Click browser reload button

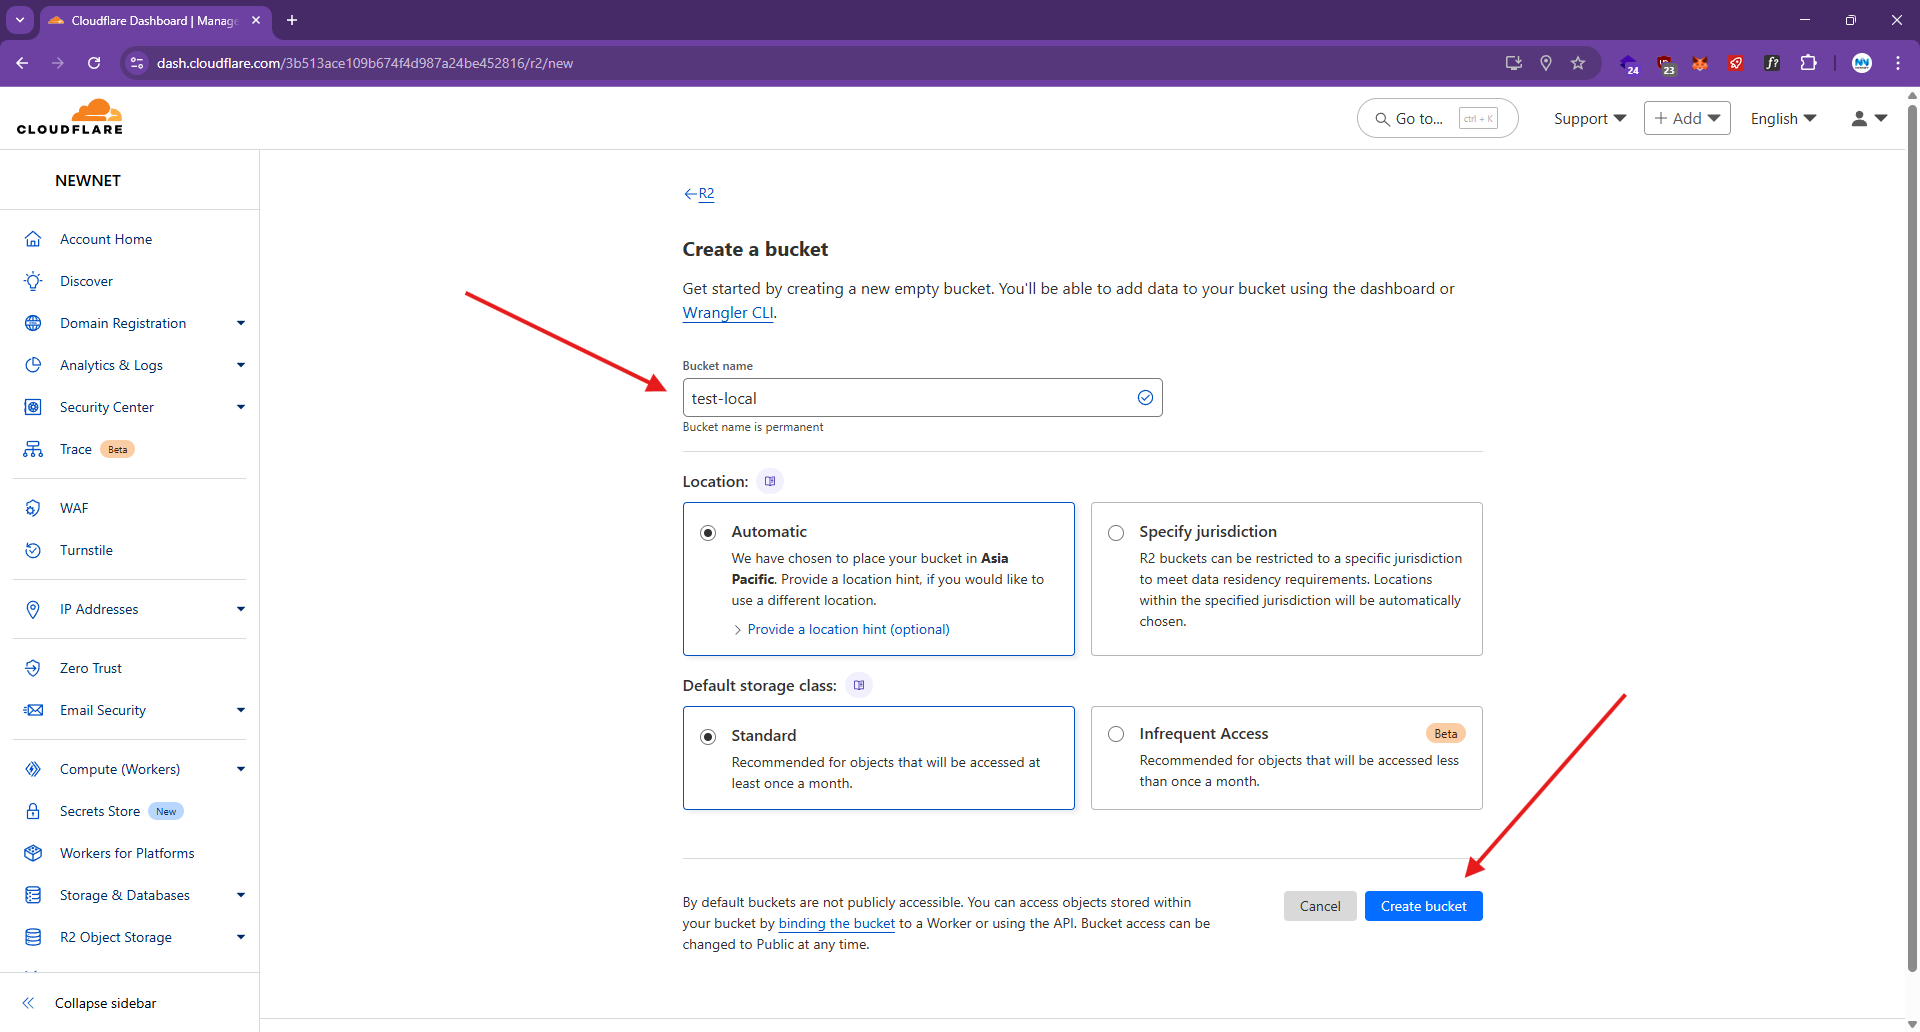point(94,63)
